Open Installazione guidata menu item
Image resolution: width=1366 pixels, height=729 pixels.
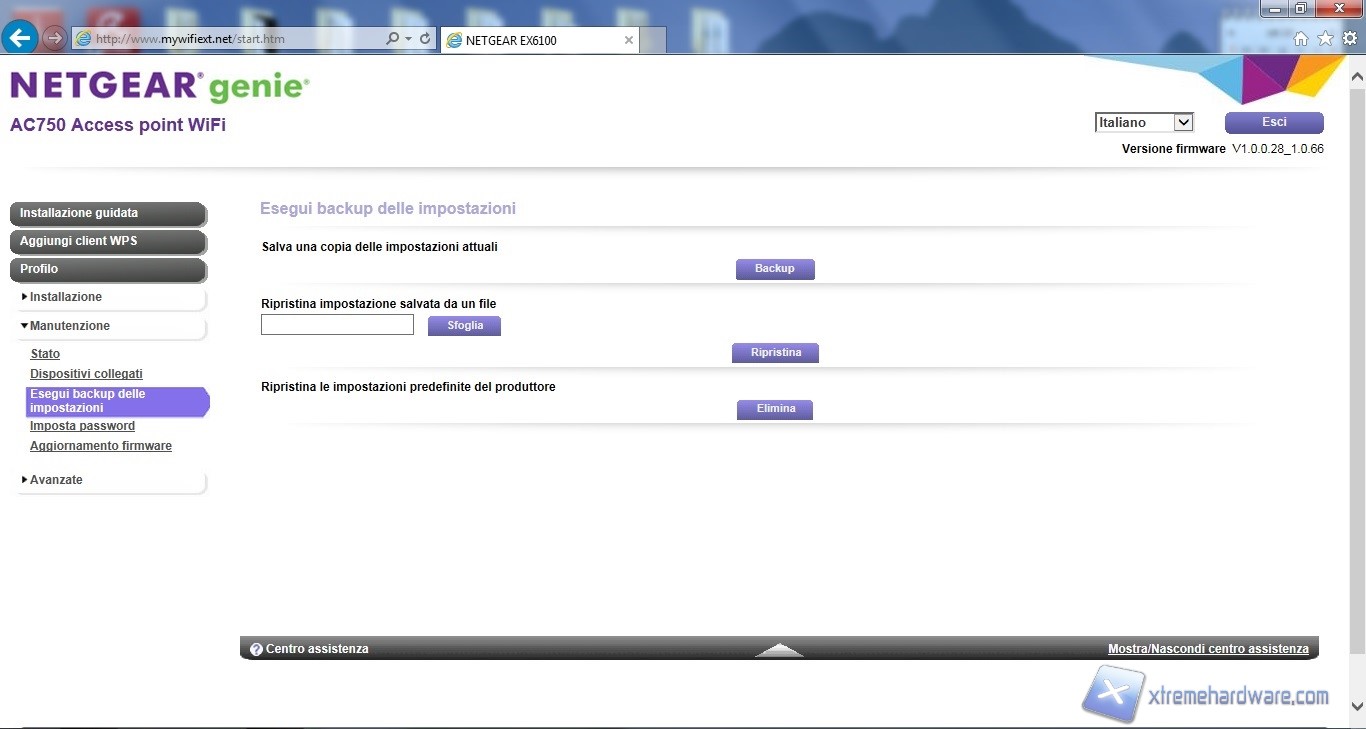(107, 213)
